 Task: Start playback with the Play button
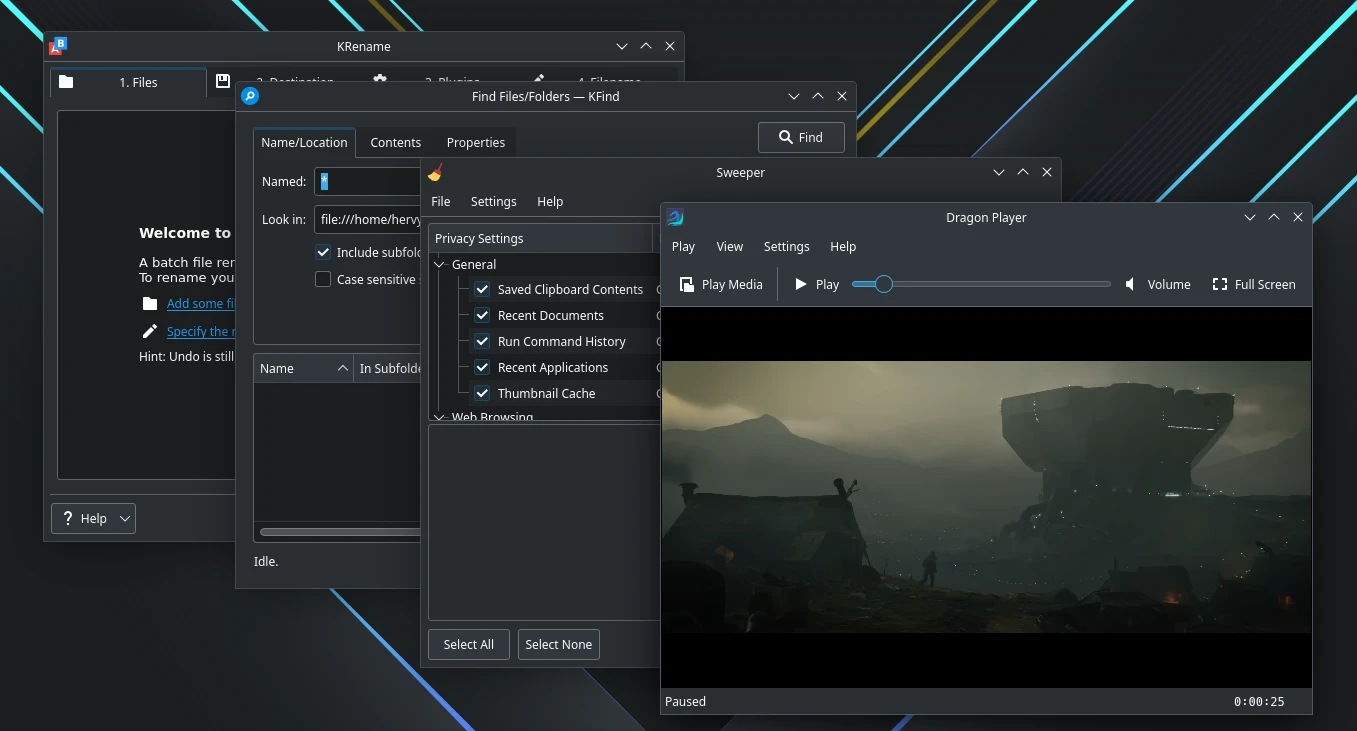[817, 284]
